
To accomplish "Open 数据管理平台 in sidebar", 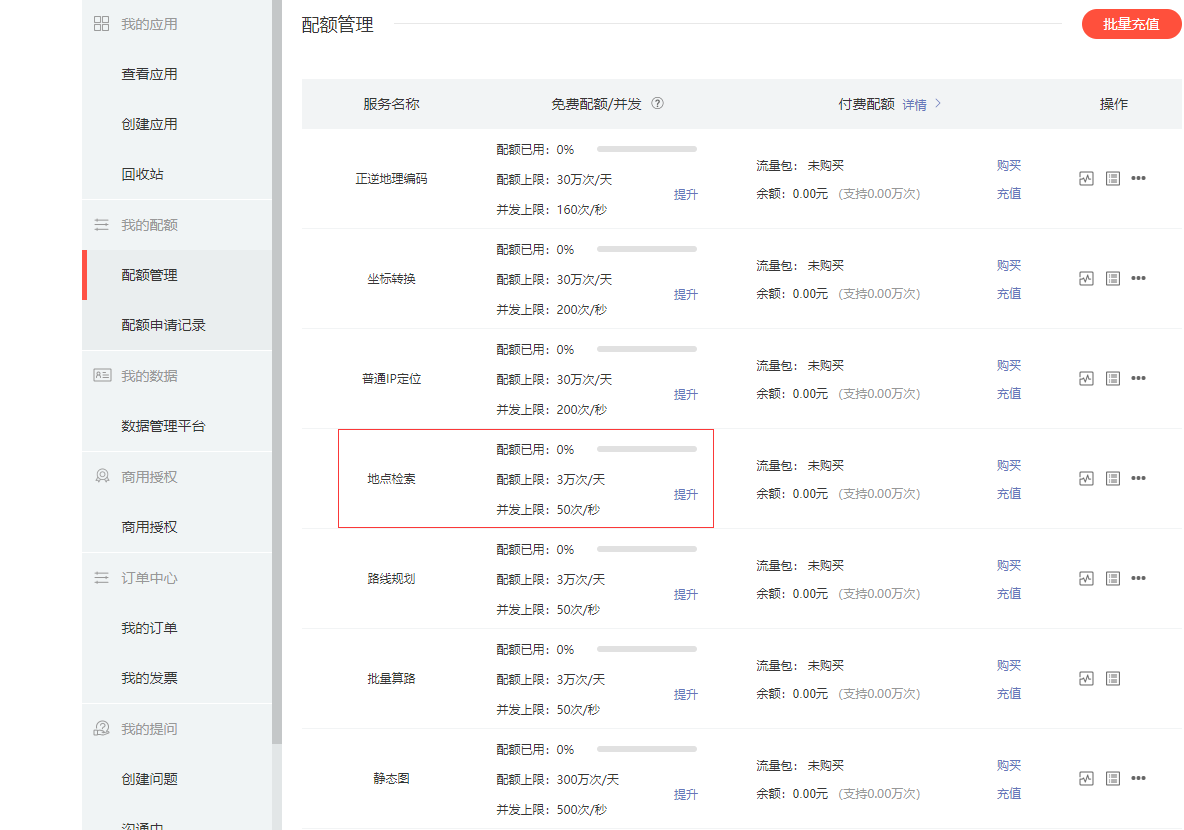I will click(163, 426).
